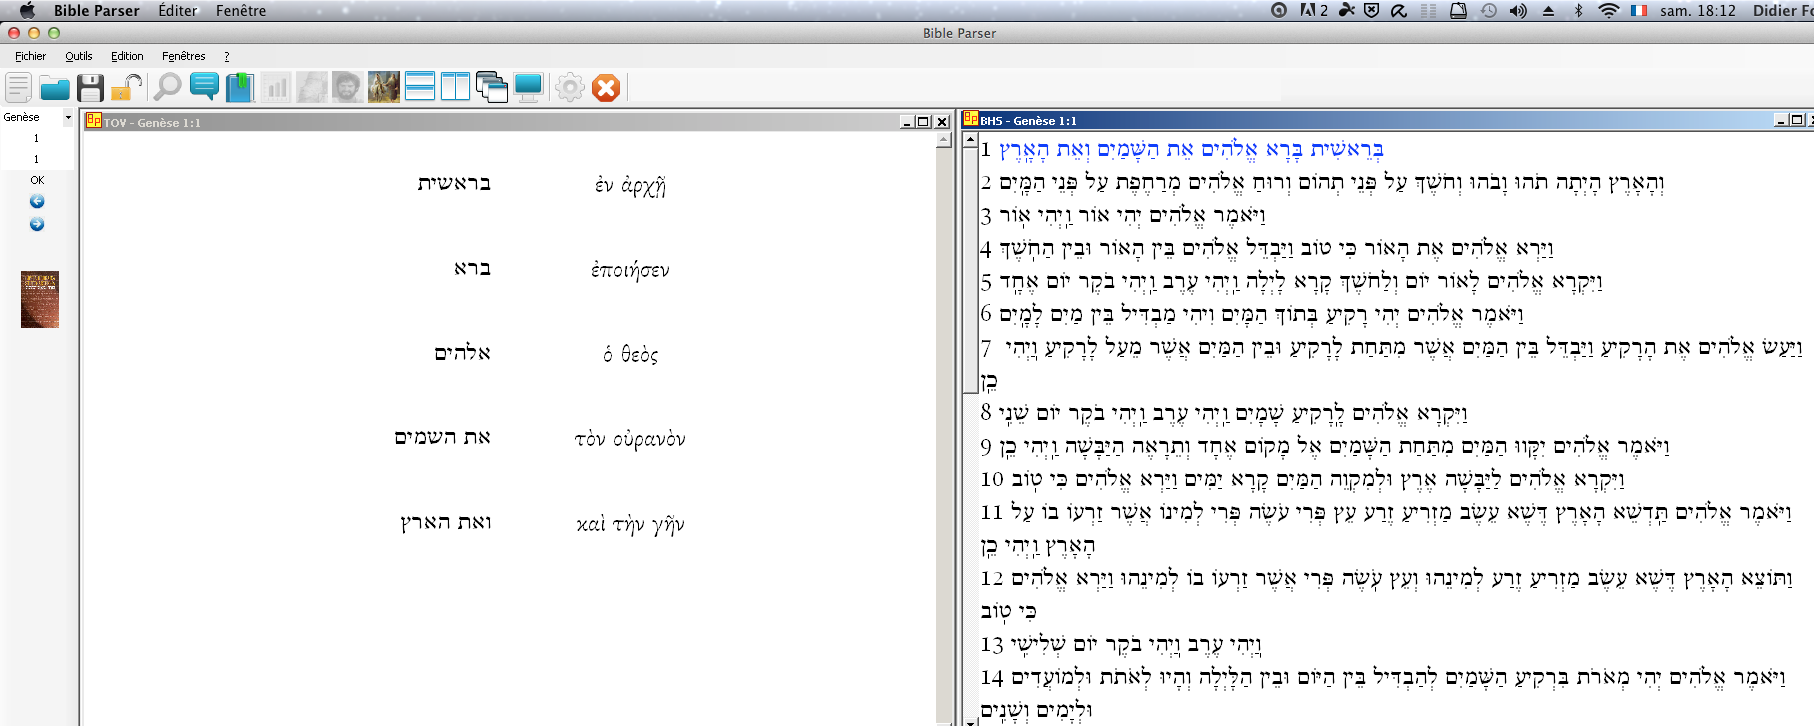This screenshot has height=726, width=1814.
Task: Open the Fenêtre menu in macOS menu bar
Action: coord(241,10)
